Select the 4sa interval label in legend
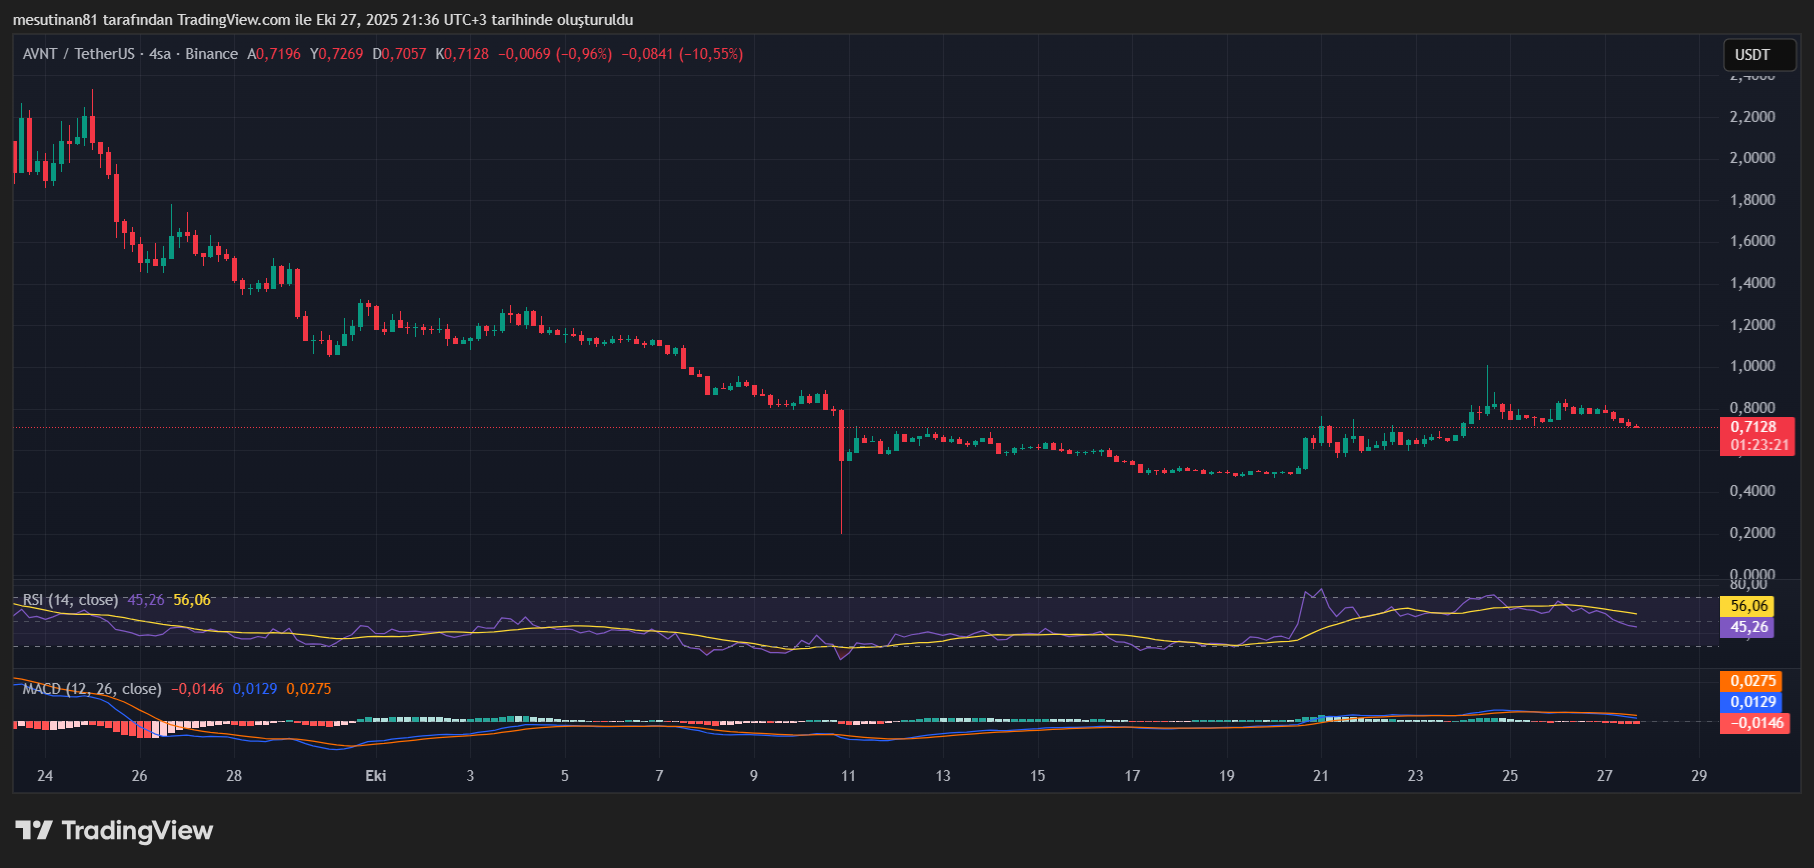Image resolution: width=1814 pixels, height=868 pixels. (x=159, y=54)
